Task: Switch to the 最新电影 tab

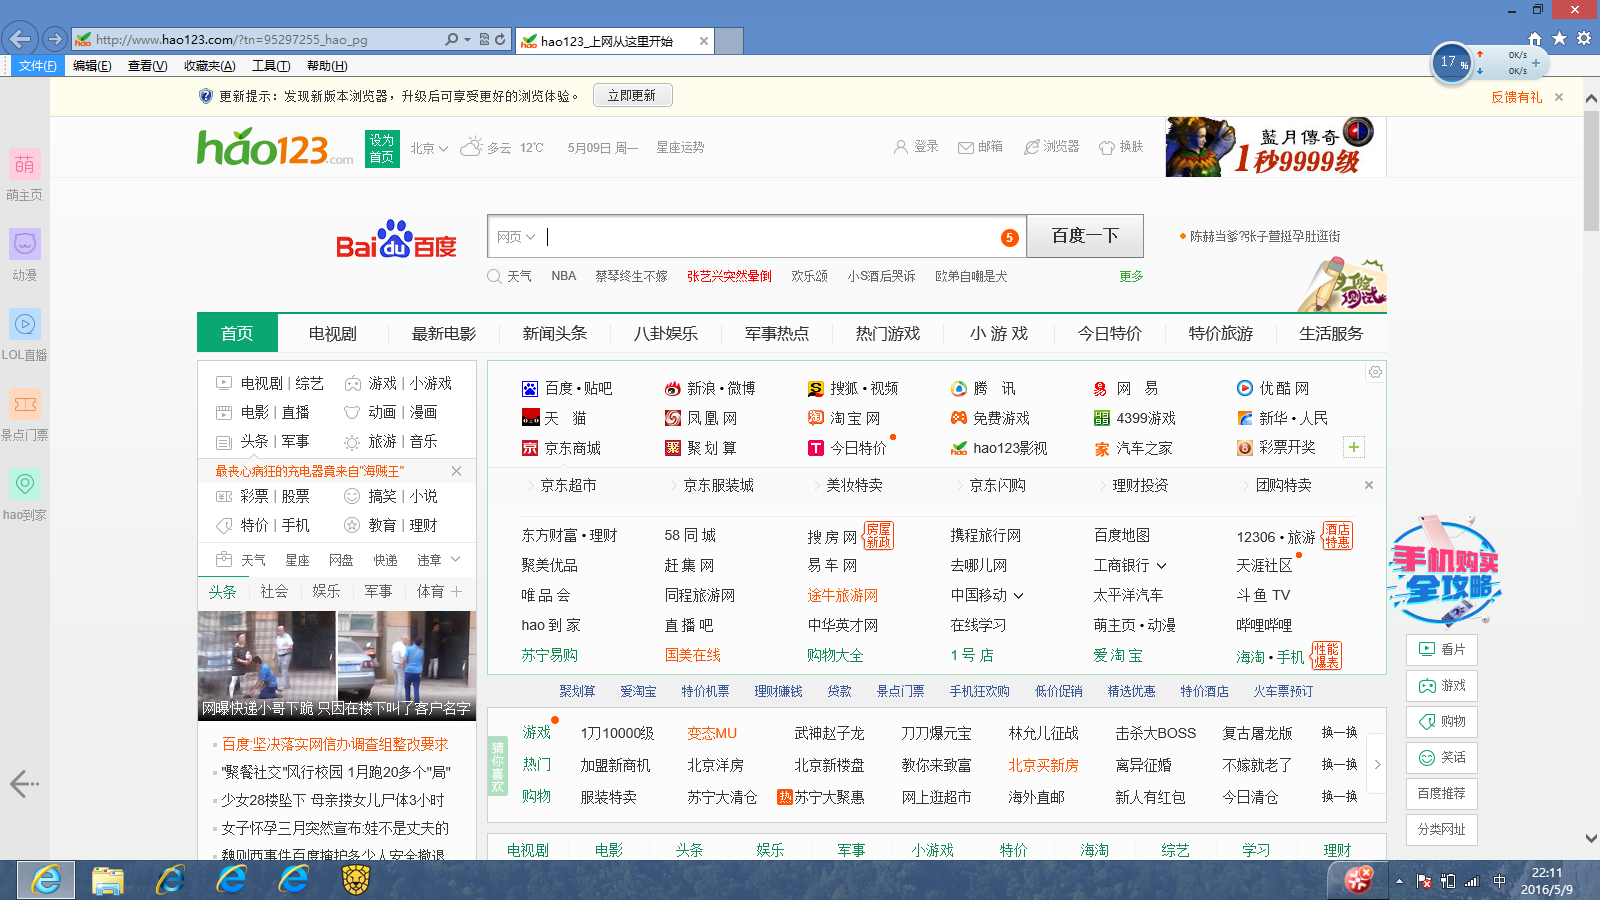Action: 444,334
